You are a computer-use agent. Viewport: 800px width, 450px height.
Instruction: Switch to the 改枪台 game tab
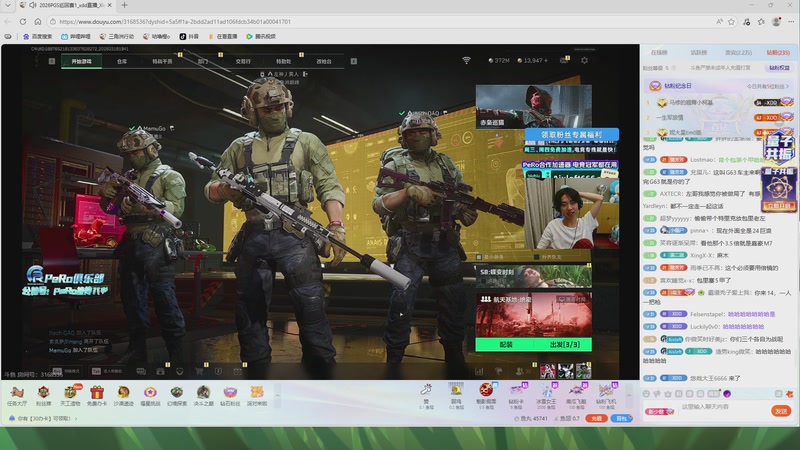pyautogui.click(x=323, y=61)
